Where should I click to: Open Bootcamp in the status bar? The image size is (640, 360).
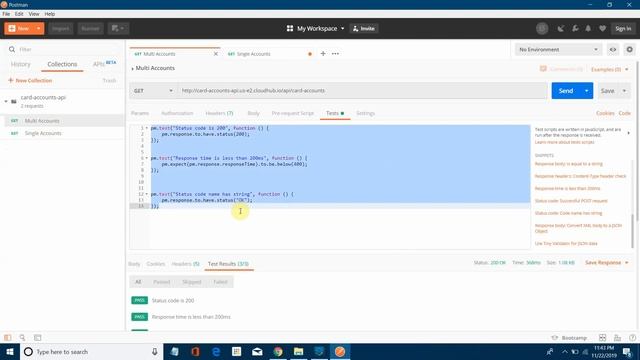569,338
